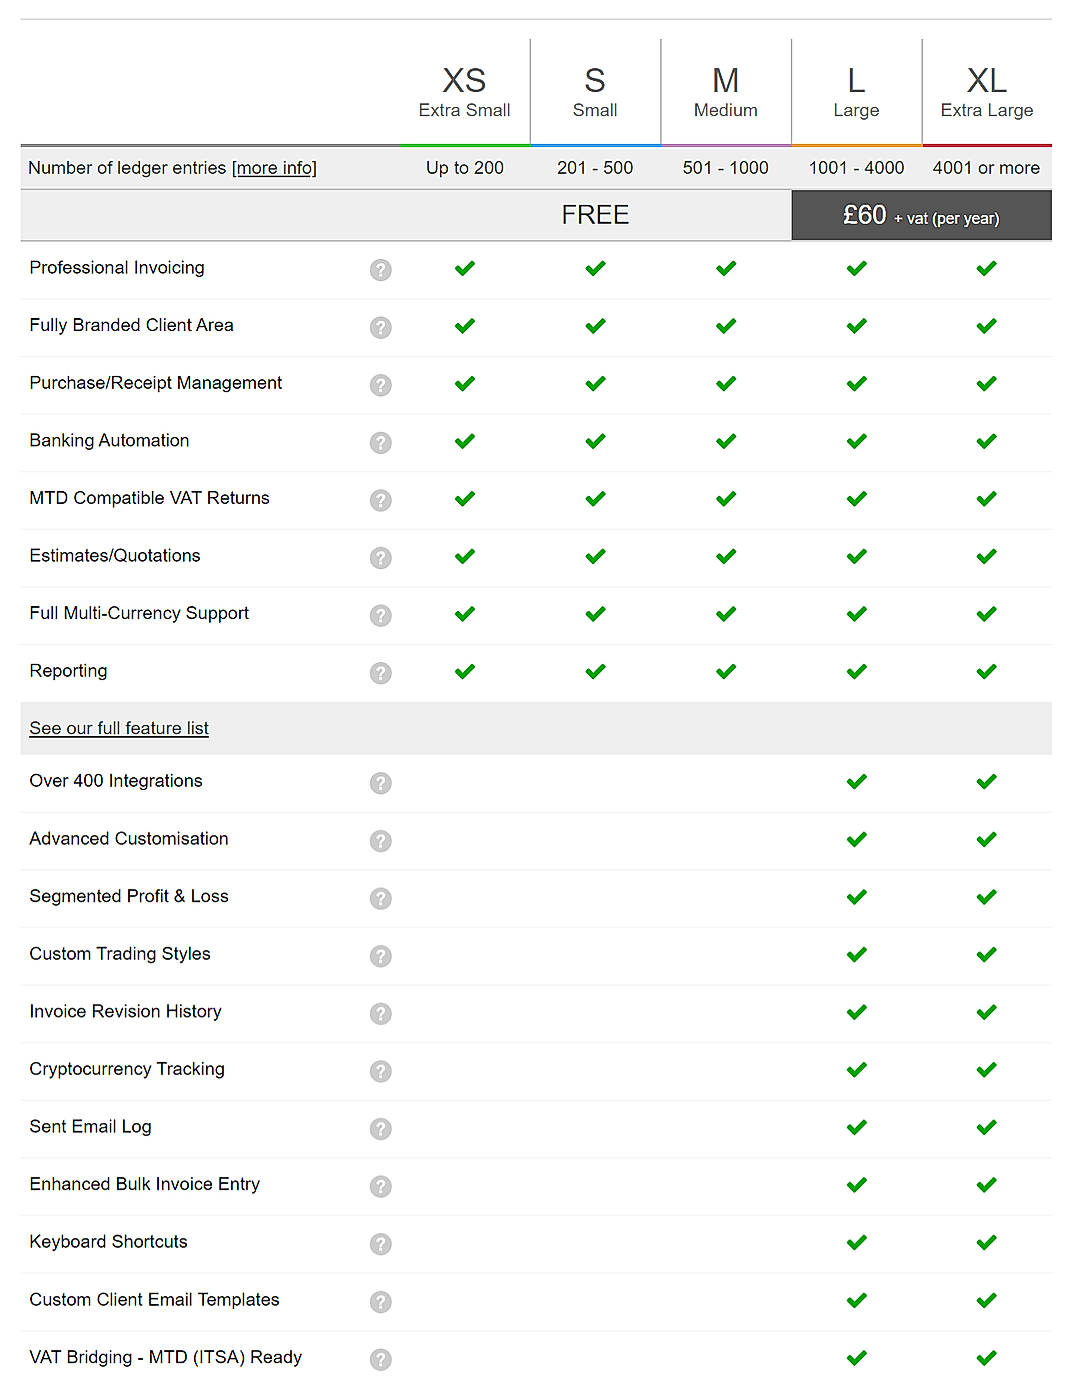Click the help icon beside Professional Invoicing
This screenshot has height=1379, width=1070.
pyautogui.click(x=380, y=269)
